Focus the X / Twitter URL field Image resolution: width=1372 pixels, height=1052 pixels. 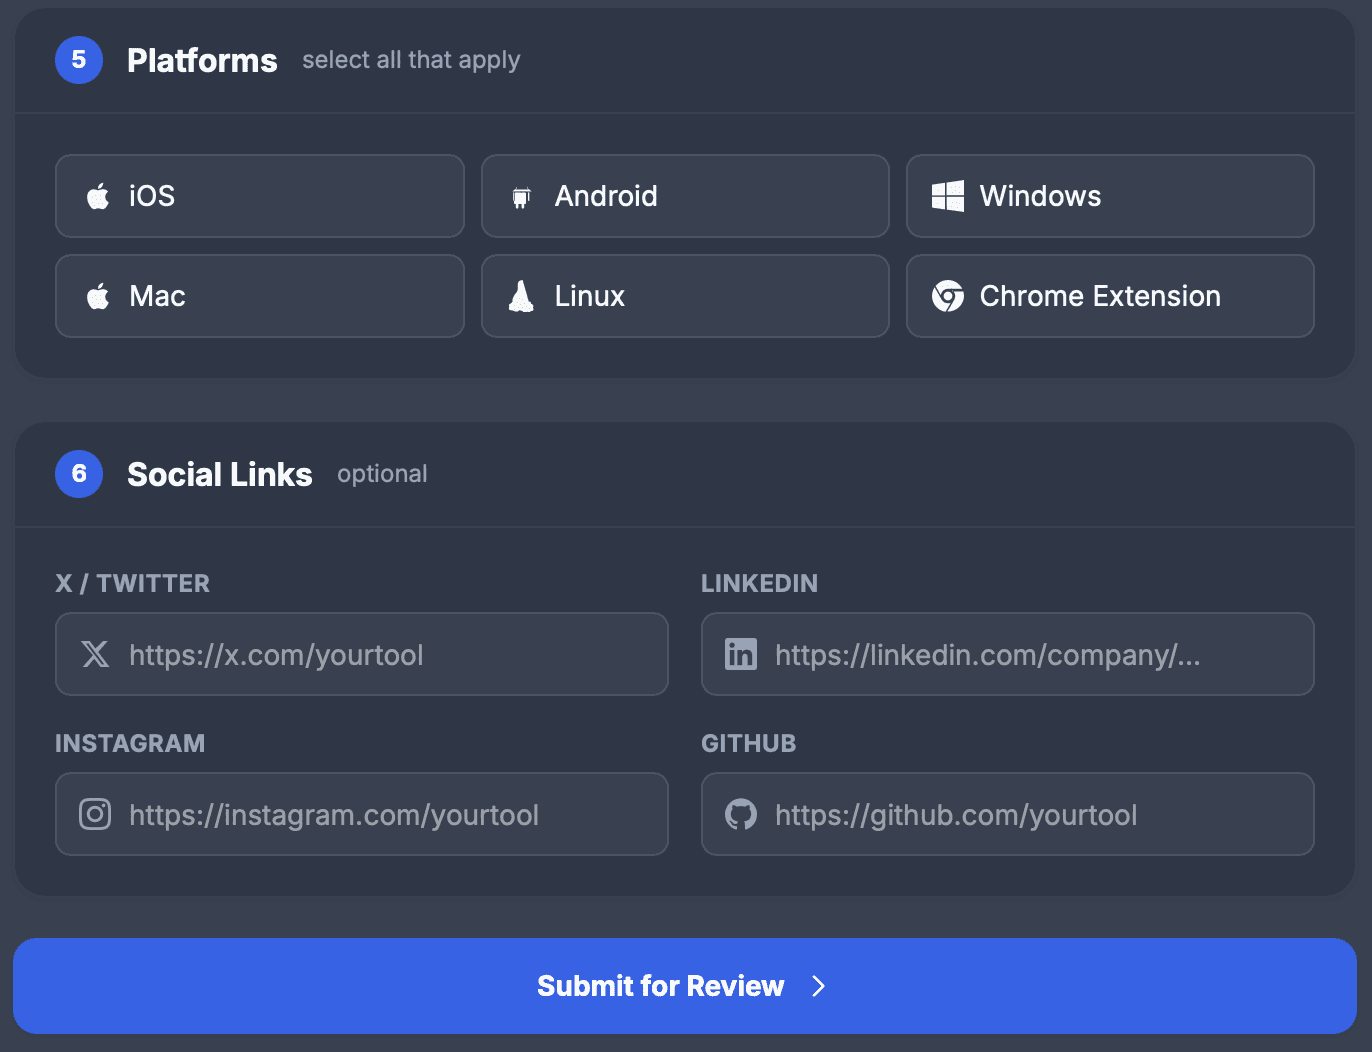click(362, 654)
